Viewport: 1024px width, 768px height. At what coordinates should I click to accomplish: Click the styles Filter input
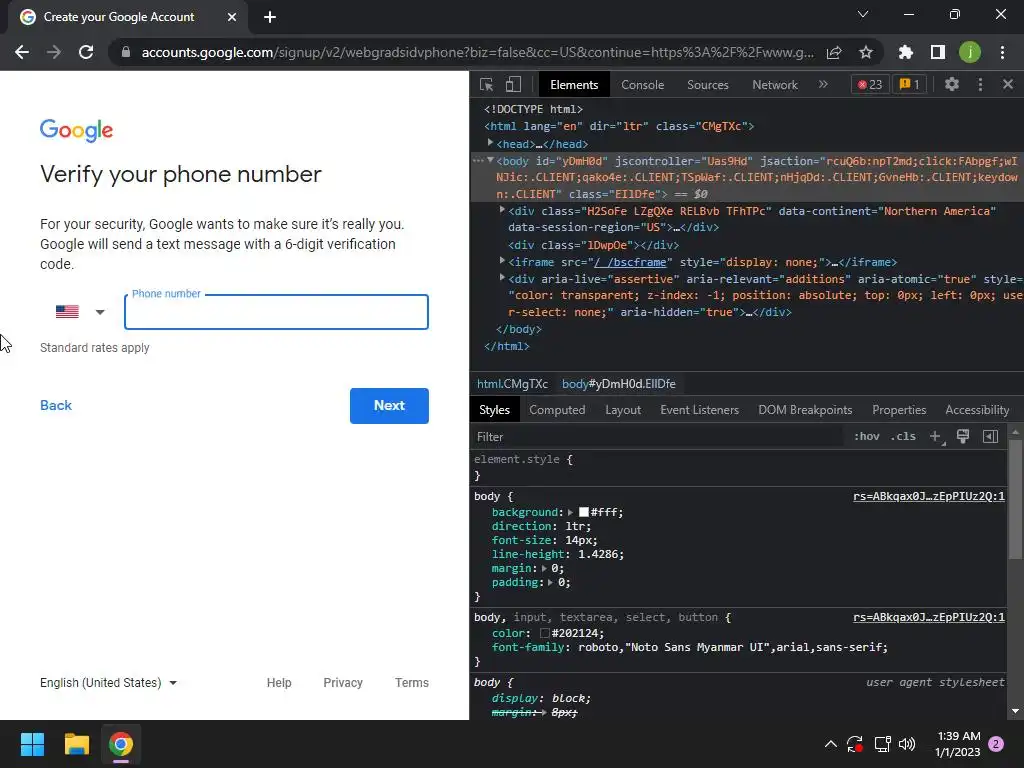[x=656, y=437]
